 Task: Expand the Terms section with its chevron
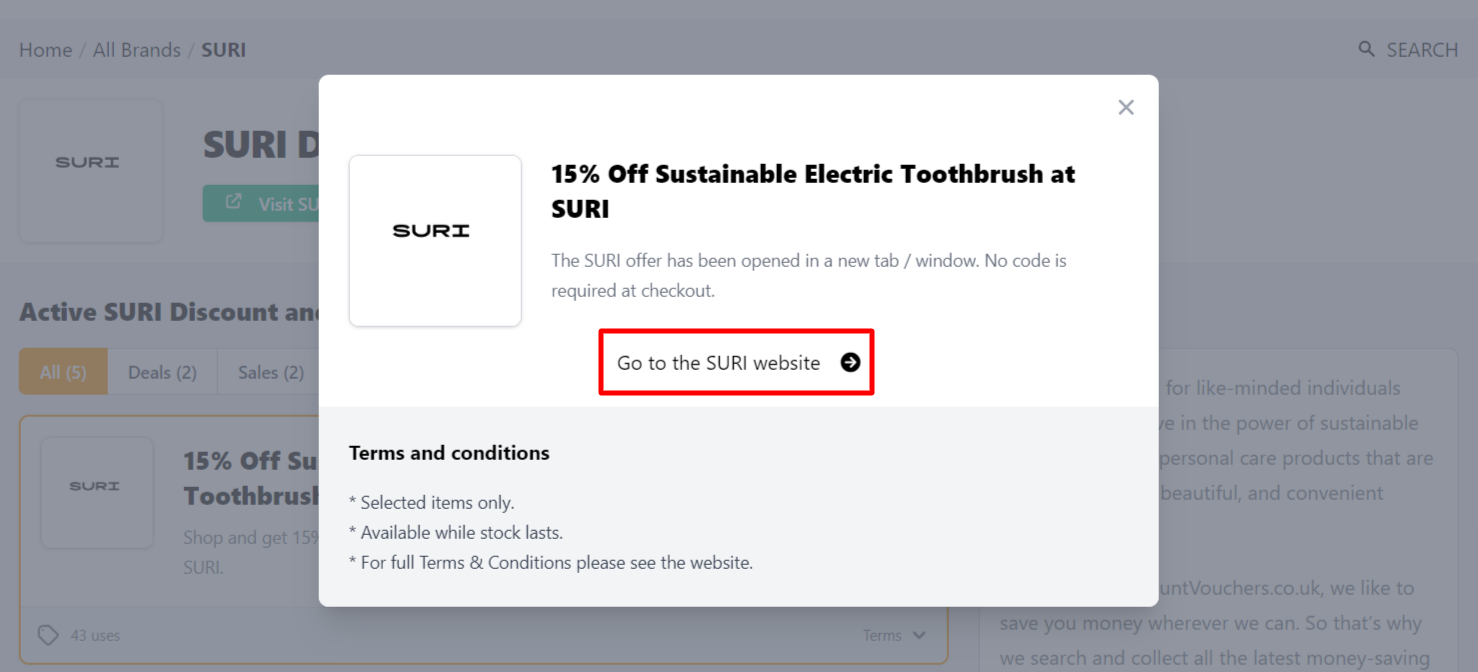tap(921, 635)
